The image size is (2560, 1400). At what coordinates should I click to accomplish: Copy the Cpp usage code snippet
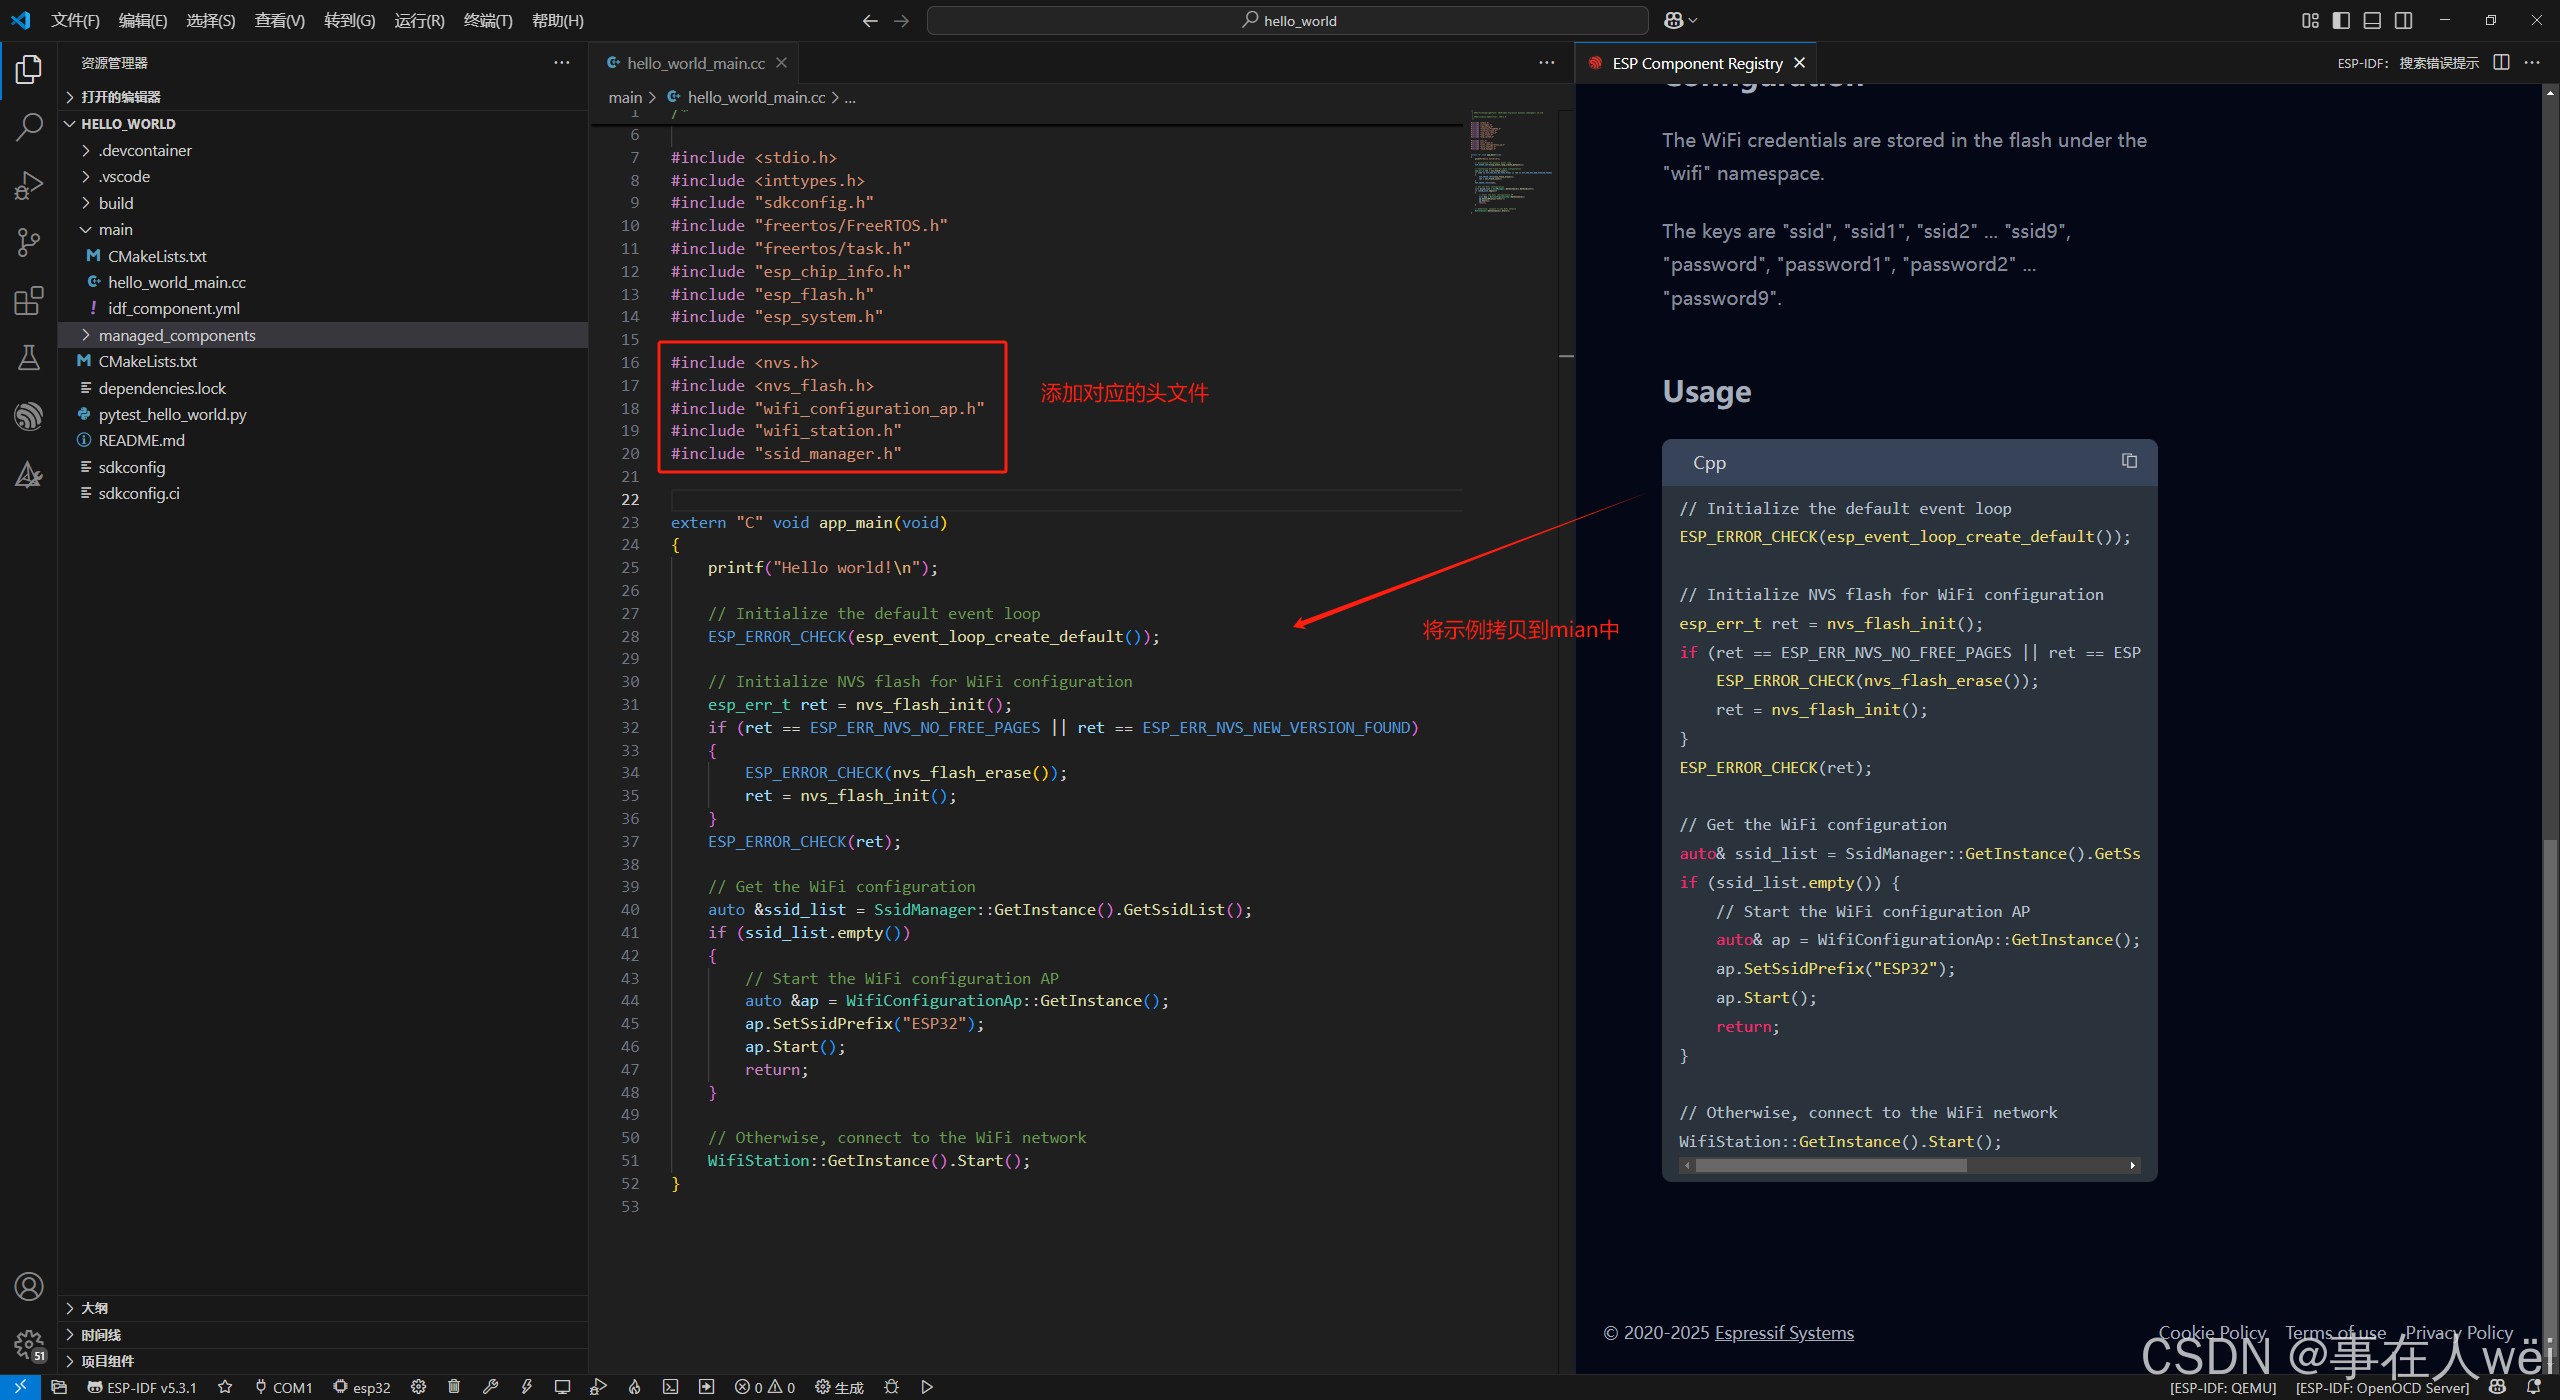(x=2129, y=461)
